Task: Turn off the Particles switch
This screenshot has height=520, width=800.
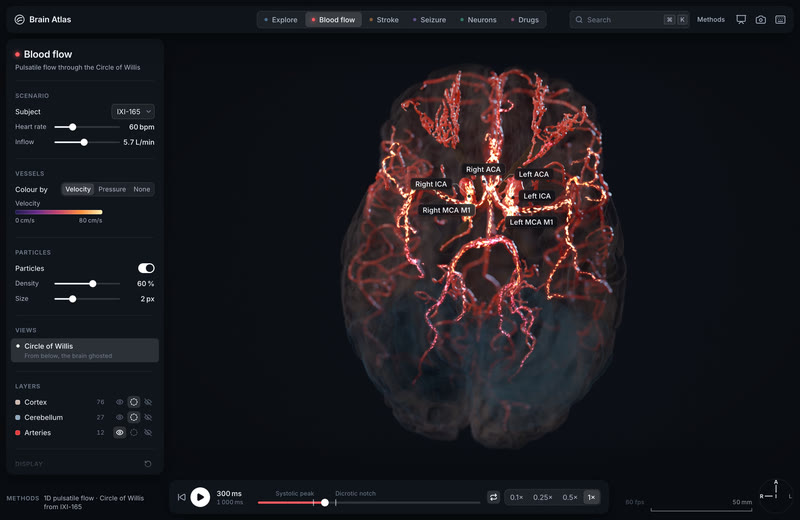Action: pos(146,268)
